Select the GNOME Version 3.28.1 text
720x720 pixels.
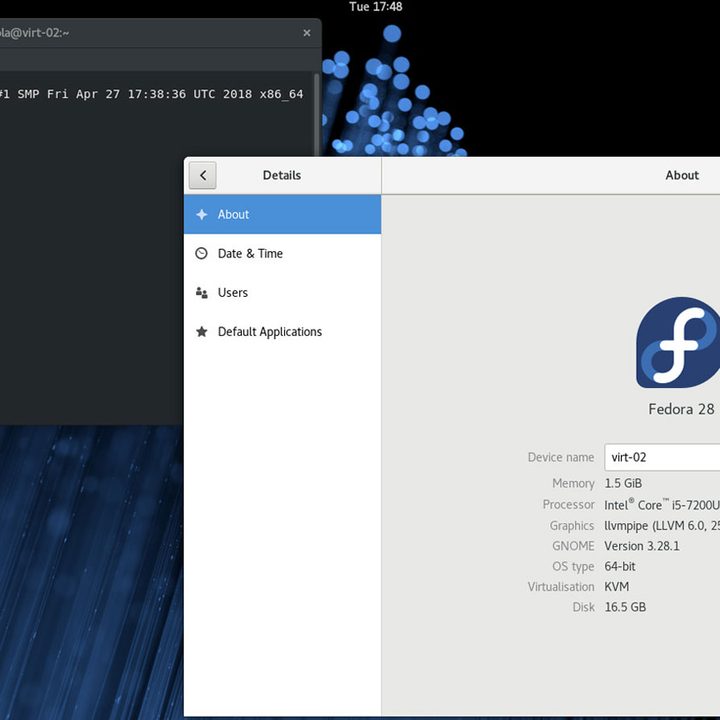[x=641, y=546]
